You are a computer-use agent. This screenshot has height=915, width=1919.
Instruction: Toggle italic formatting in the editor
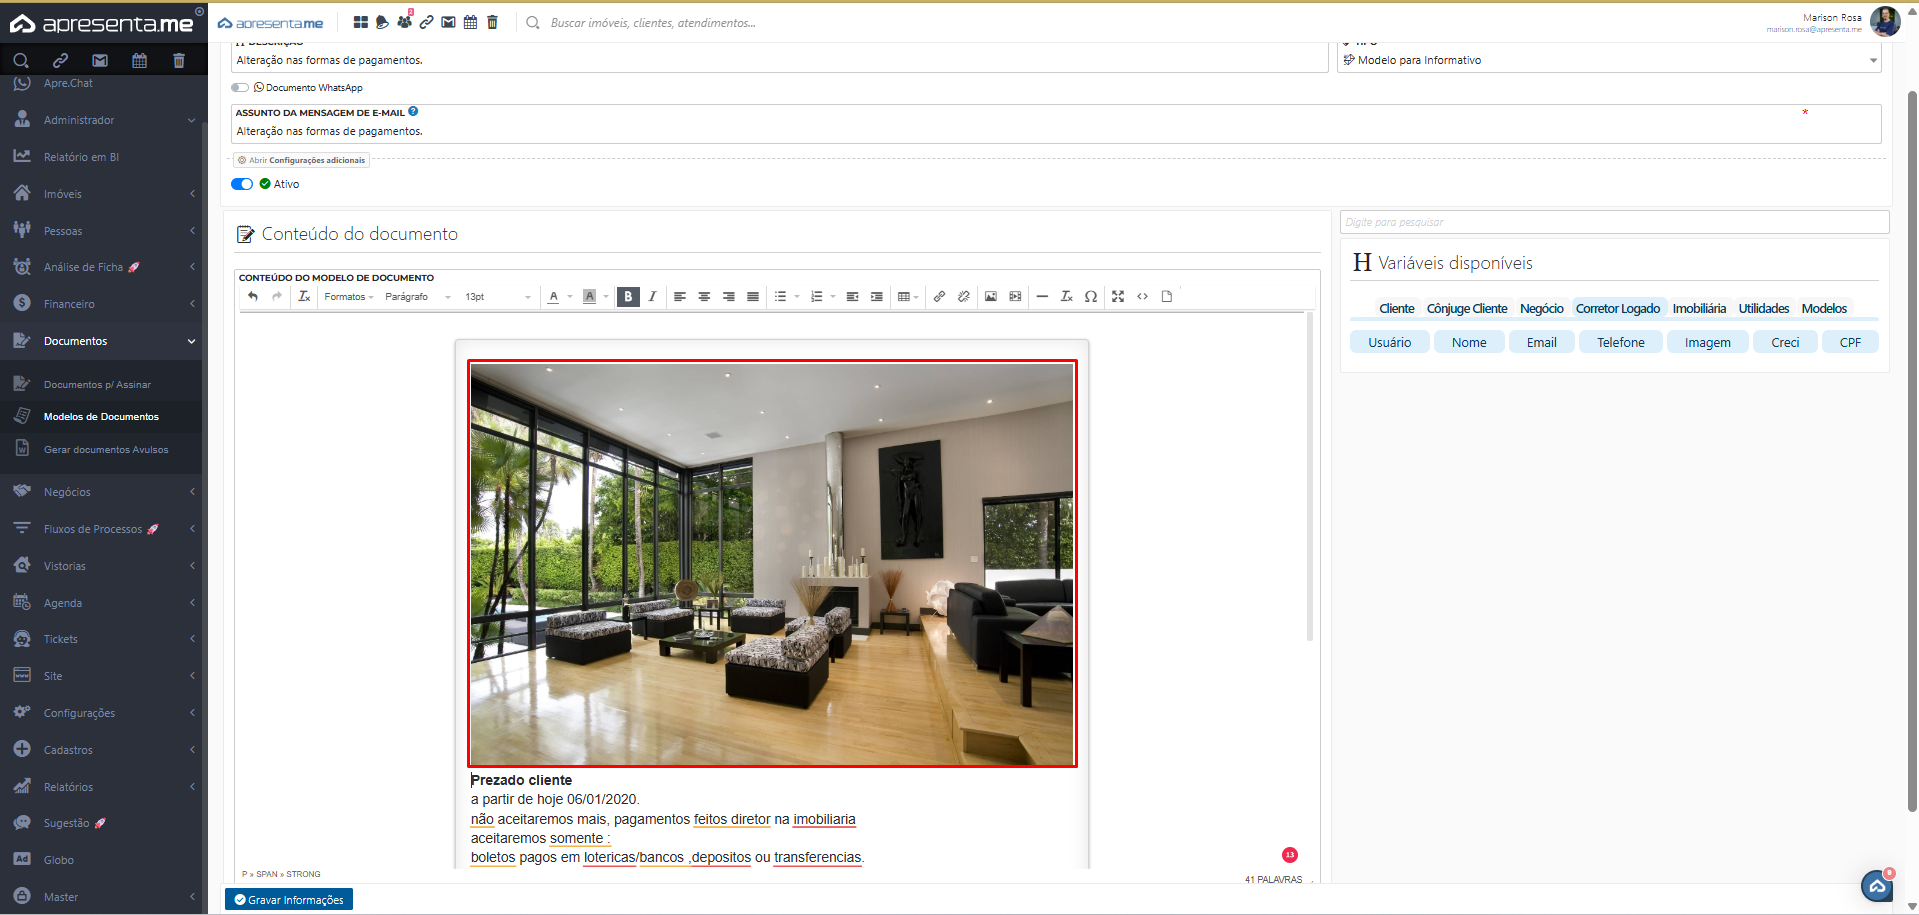pyautogui.click(x=652, y=296)
